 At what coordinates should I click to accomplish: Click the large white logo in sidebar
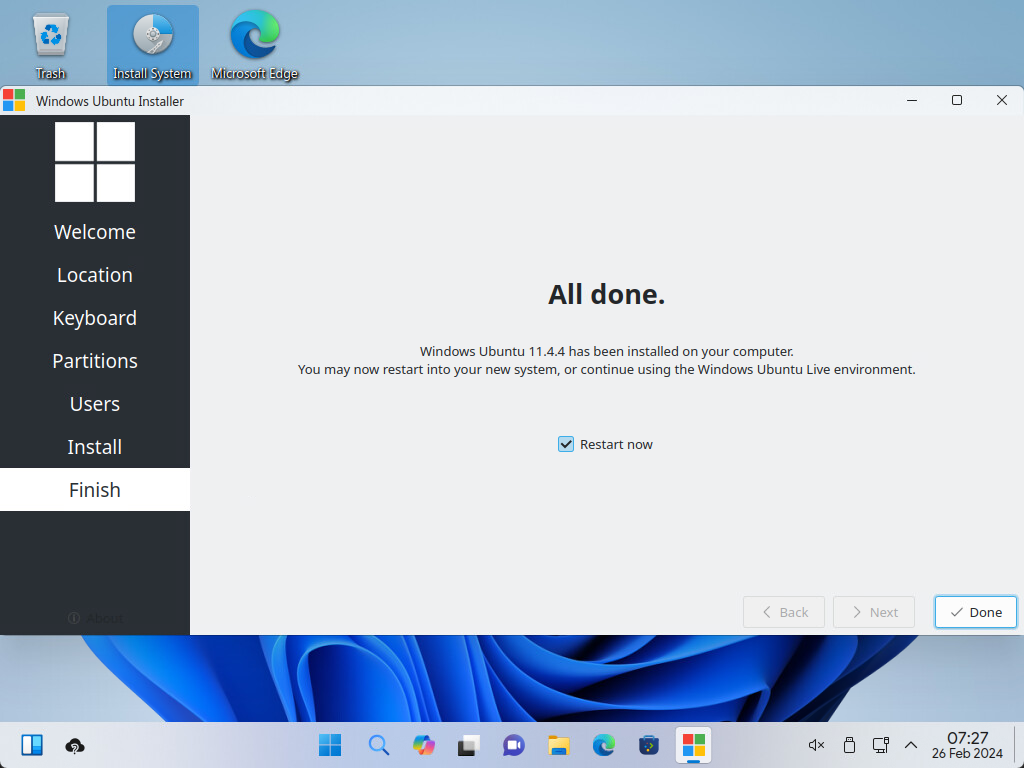[95, 162]
